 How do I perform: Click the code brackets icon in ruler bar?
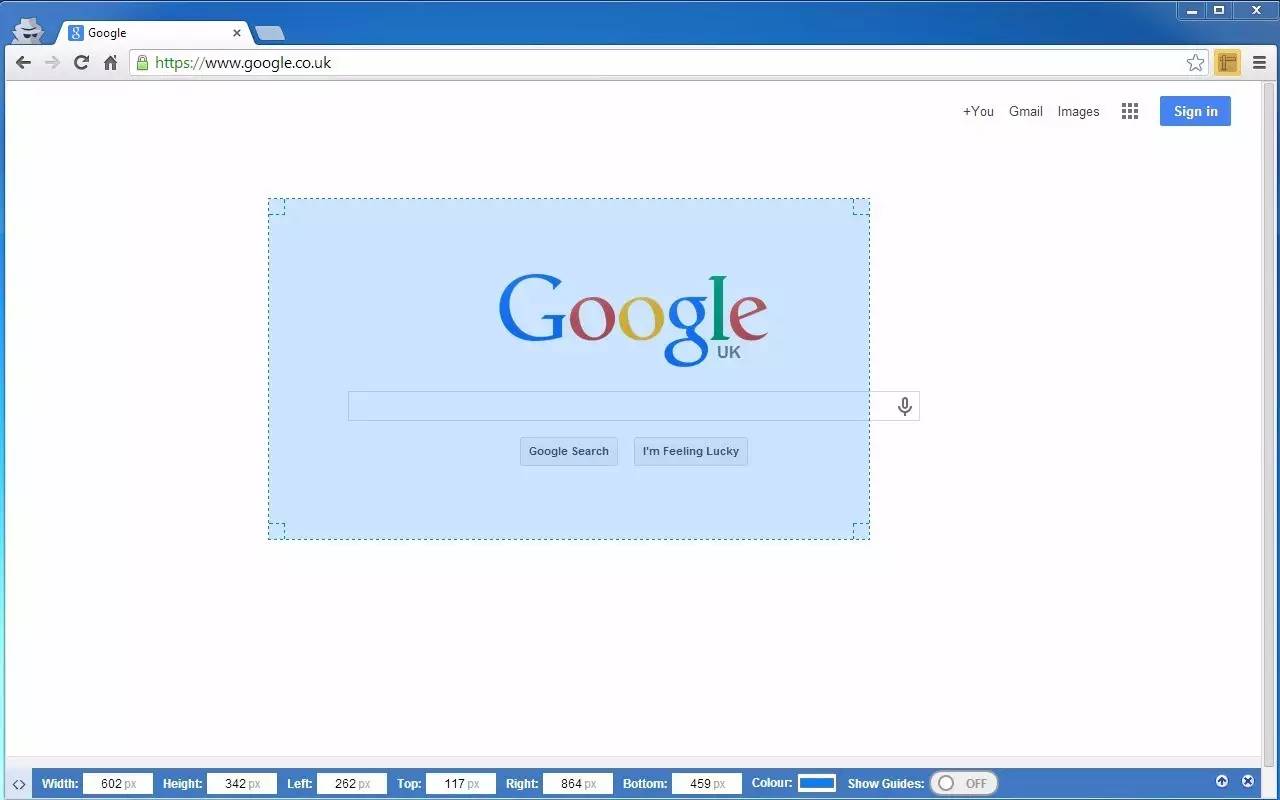pyautogui.click(x=19, y=784)
